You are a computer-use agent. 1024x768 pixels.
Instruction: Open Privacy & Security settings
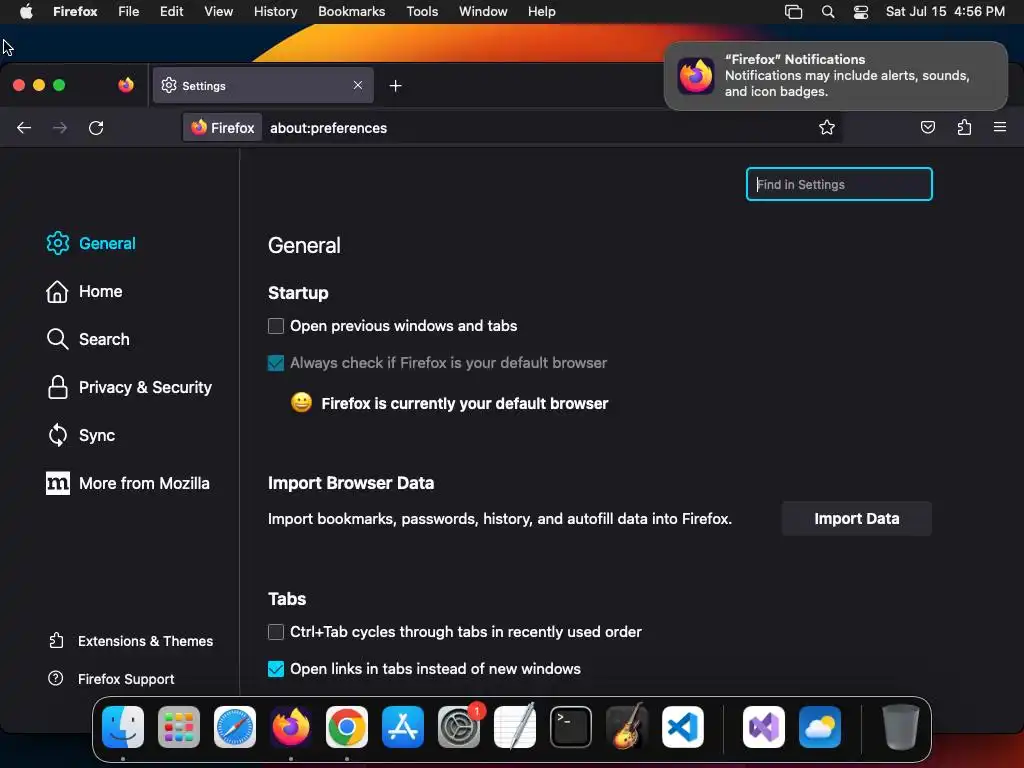[129, 387]
